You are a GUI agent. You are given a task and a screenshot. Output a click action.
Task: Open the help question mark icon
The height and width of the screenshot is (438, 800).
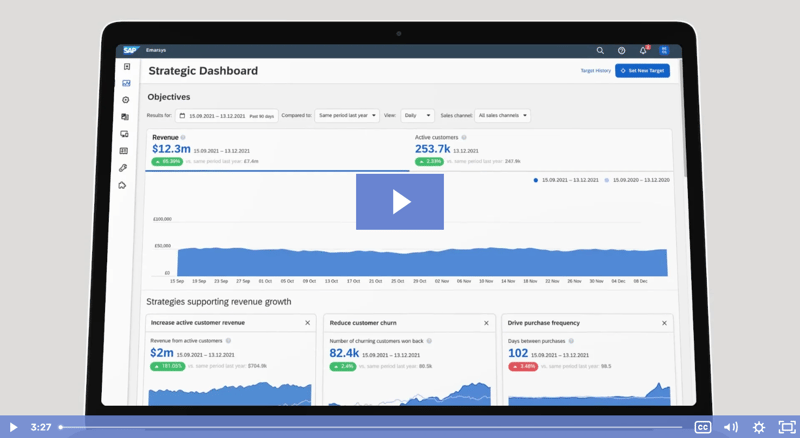(621, 50)
